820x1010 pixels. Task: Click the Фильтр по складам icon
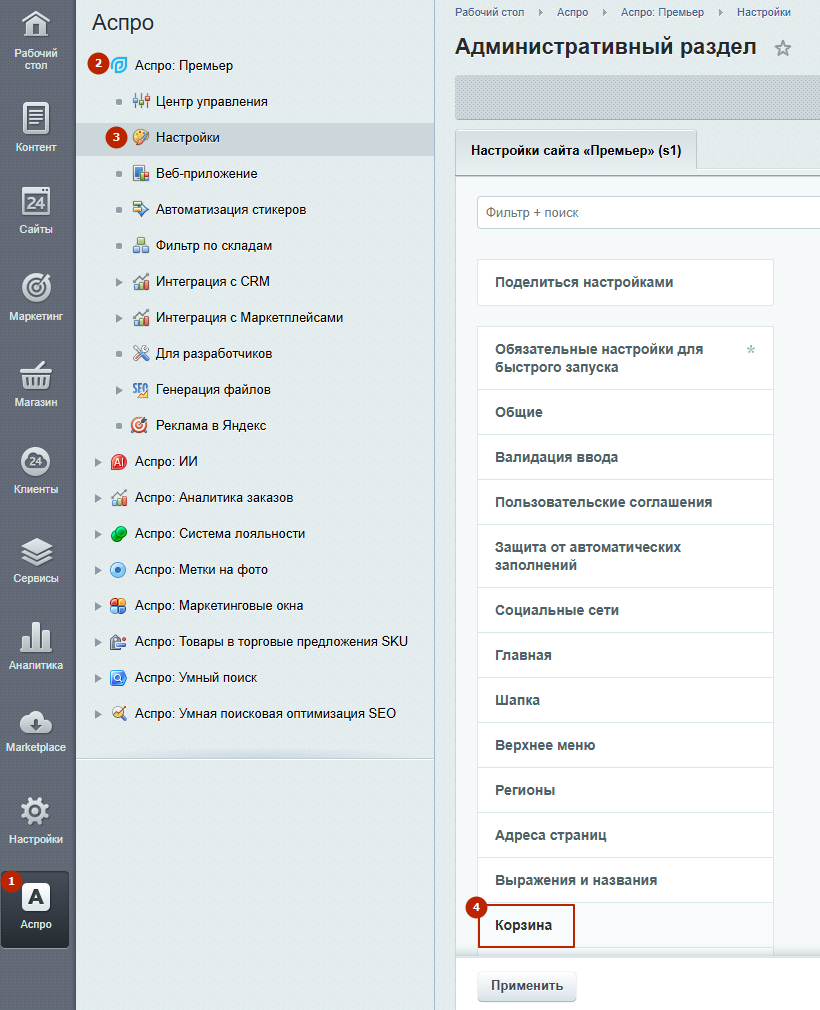point(140,245)
